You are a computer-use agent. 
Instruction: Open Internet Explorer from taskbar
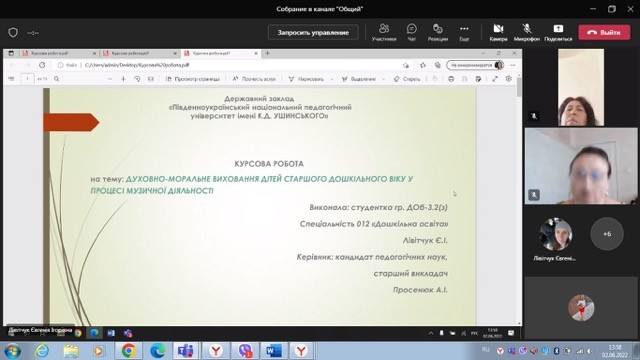click(42, 351)
